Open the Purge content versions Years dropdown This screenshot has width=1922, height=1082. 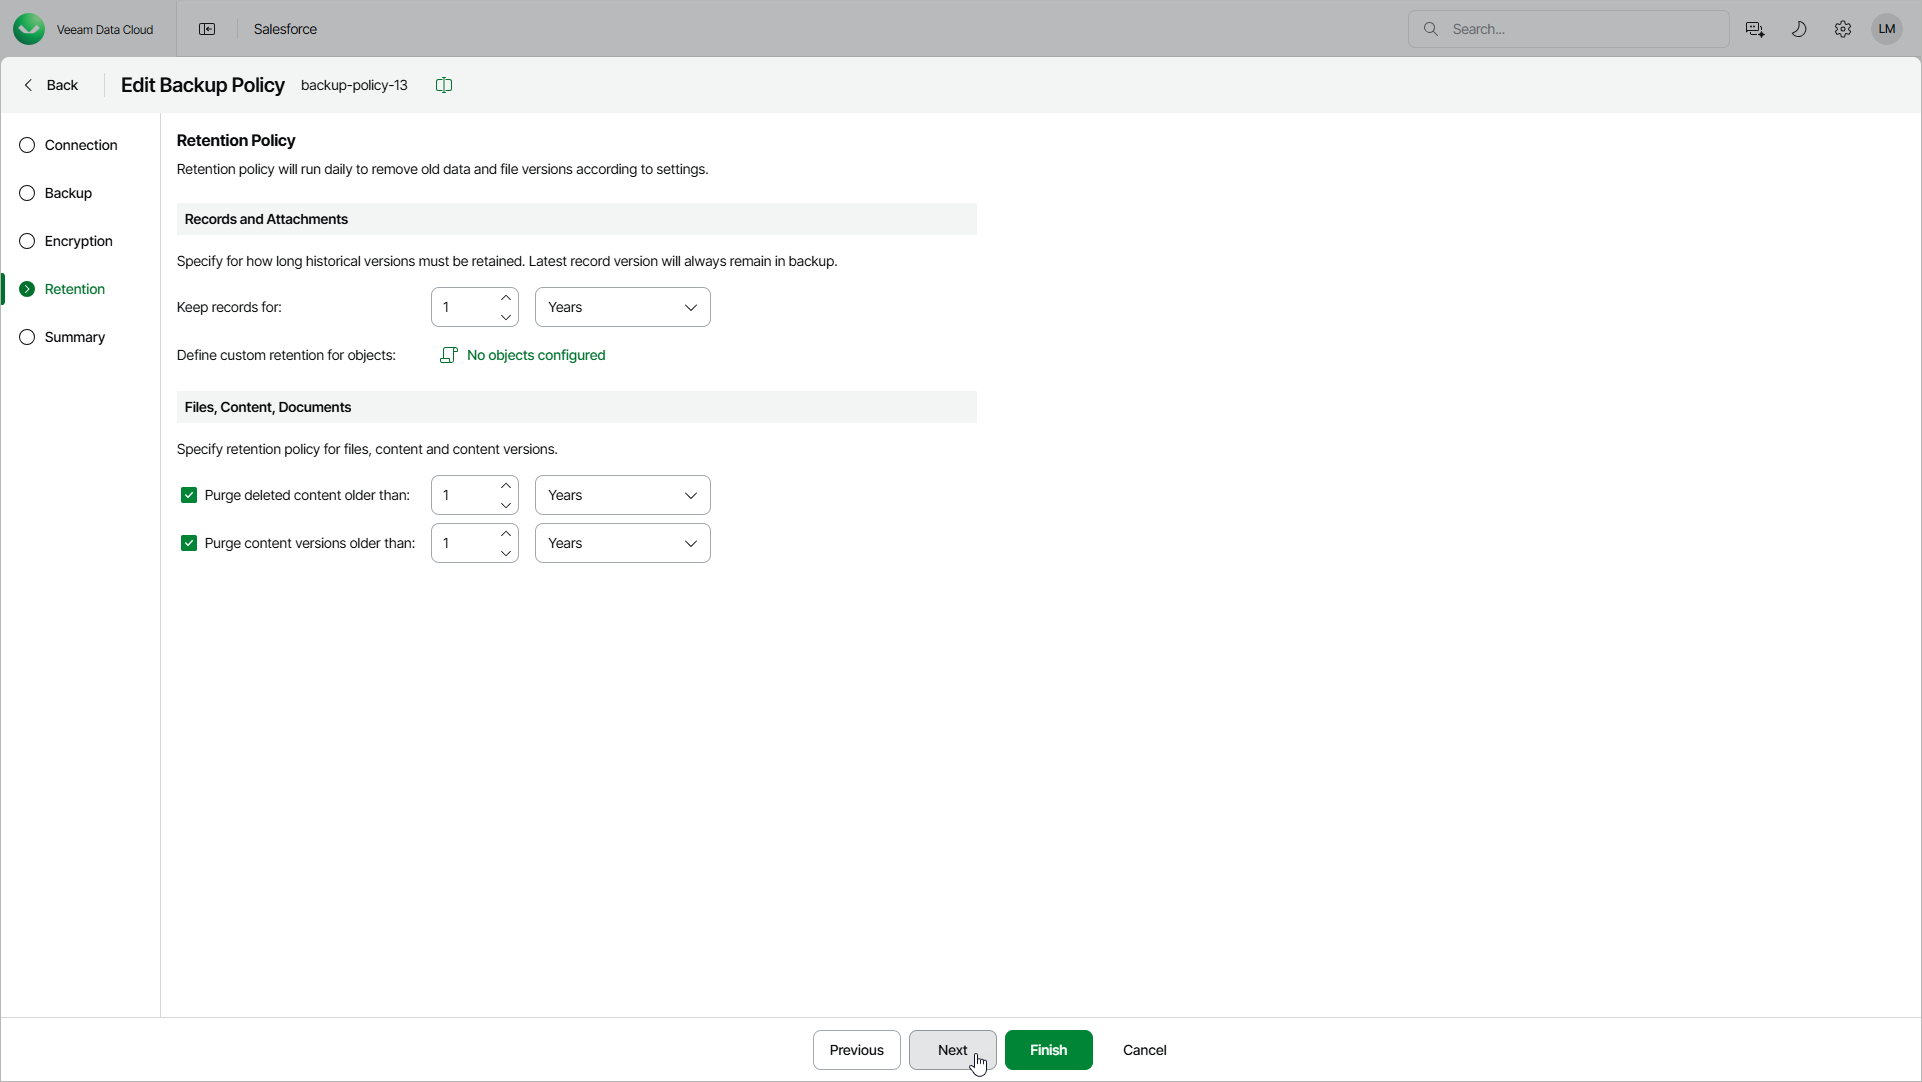coord(622,543)
